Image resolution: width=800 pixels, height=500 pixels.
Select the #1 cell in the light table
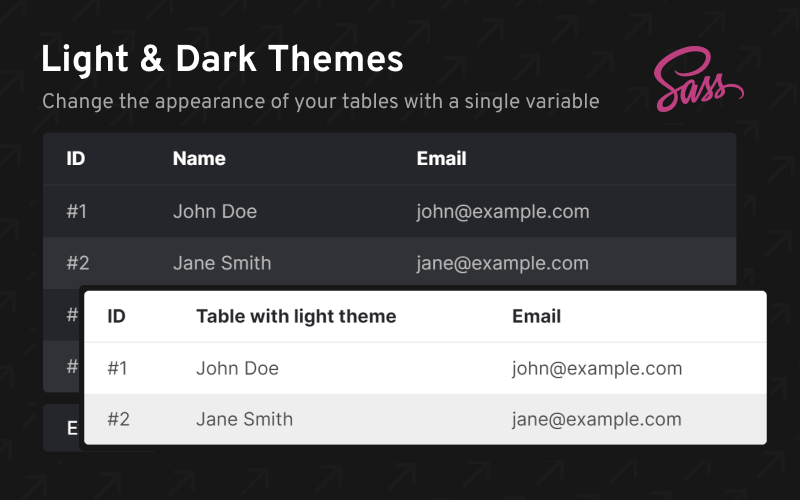point(118,368)
